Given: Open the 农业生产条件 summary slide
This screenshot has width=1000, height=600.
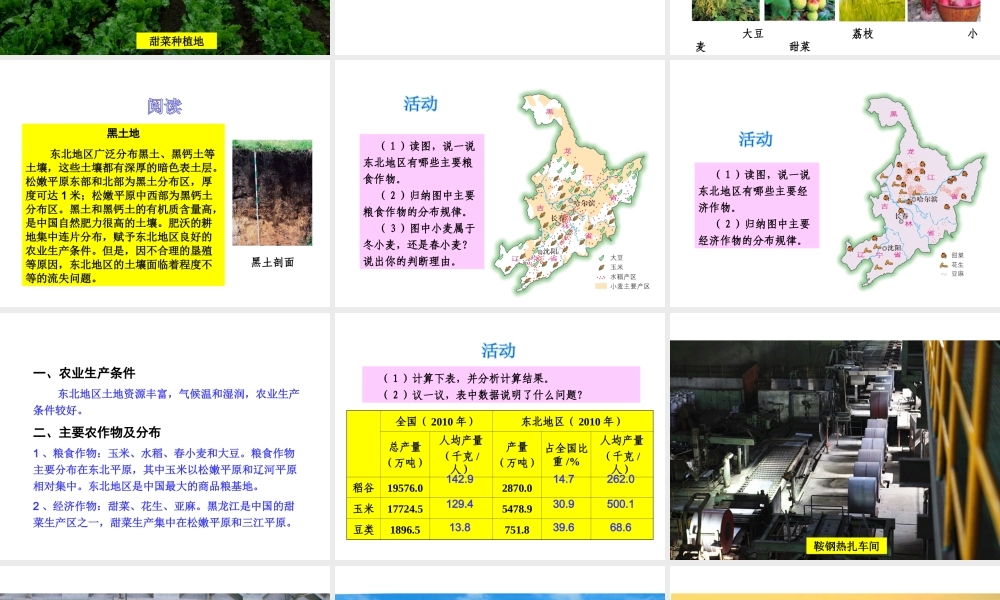Looking at the screenshot, I should [165, 436].
